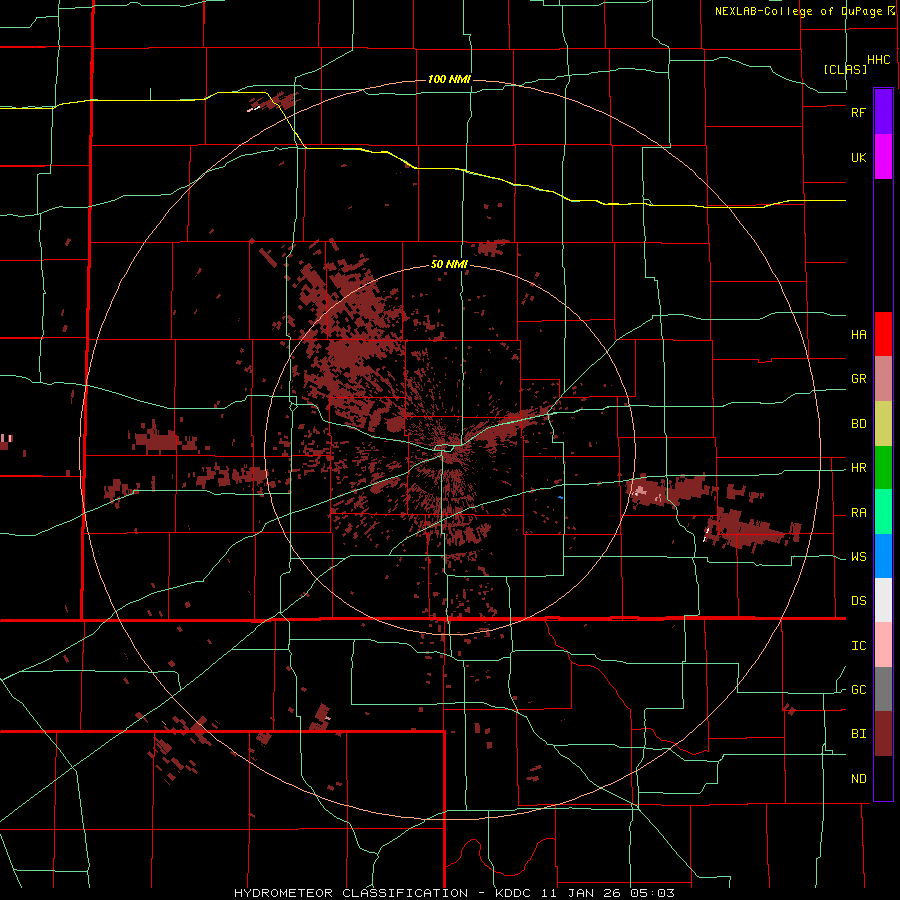Pick the RA light-green legend swatch
Screen dimensions: 900x900
click(x=883, y=512)
